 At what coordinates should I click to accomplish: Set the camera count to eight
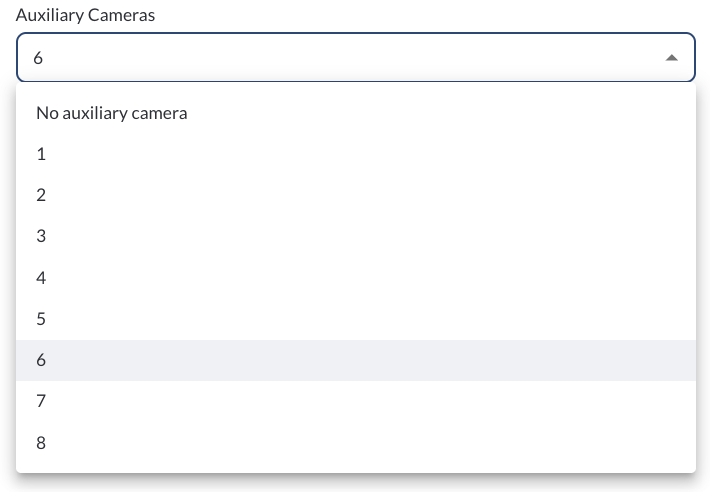coord(356,443)
